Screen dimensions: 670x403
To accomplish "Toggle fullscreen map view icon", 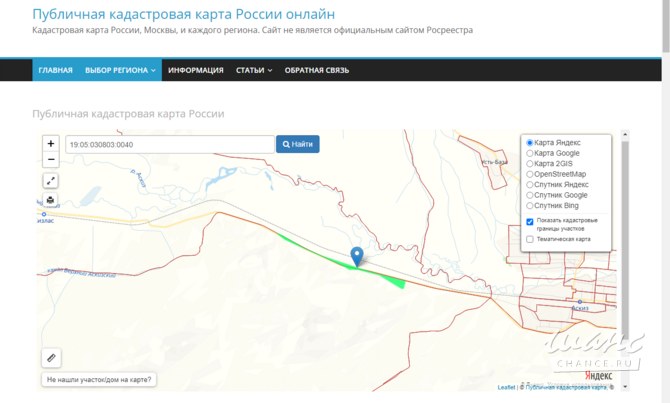I will tap(50, 181).
